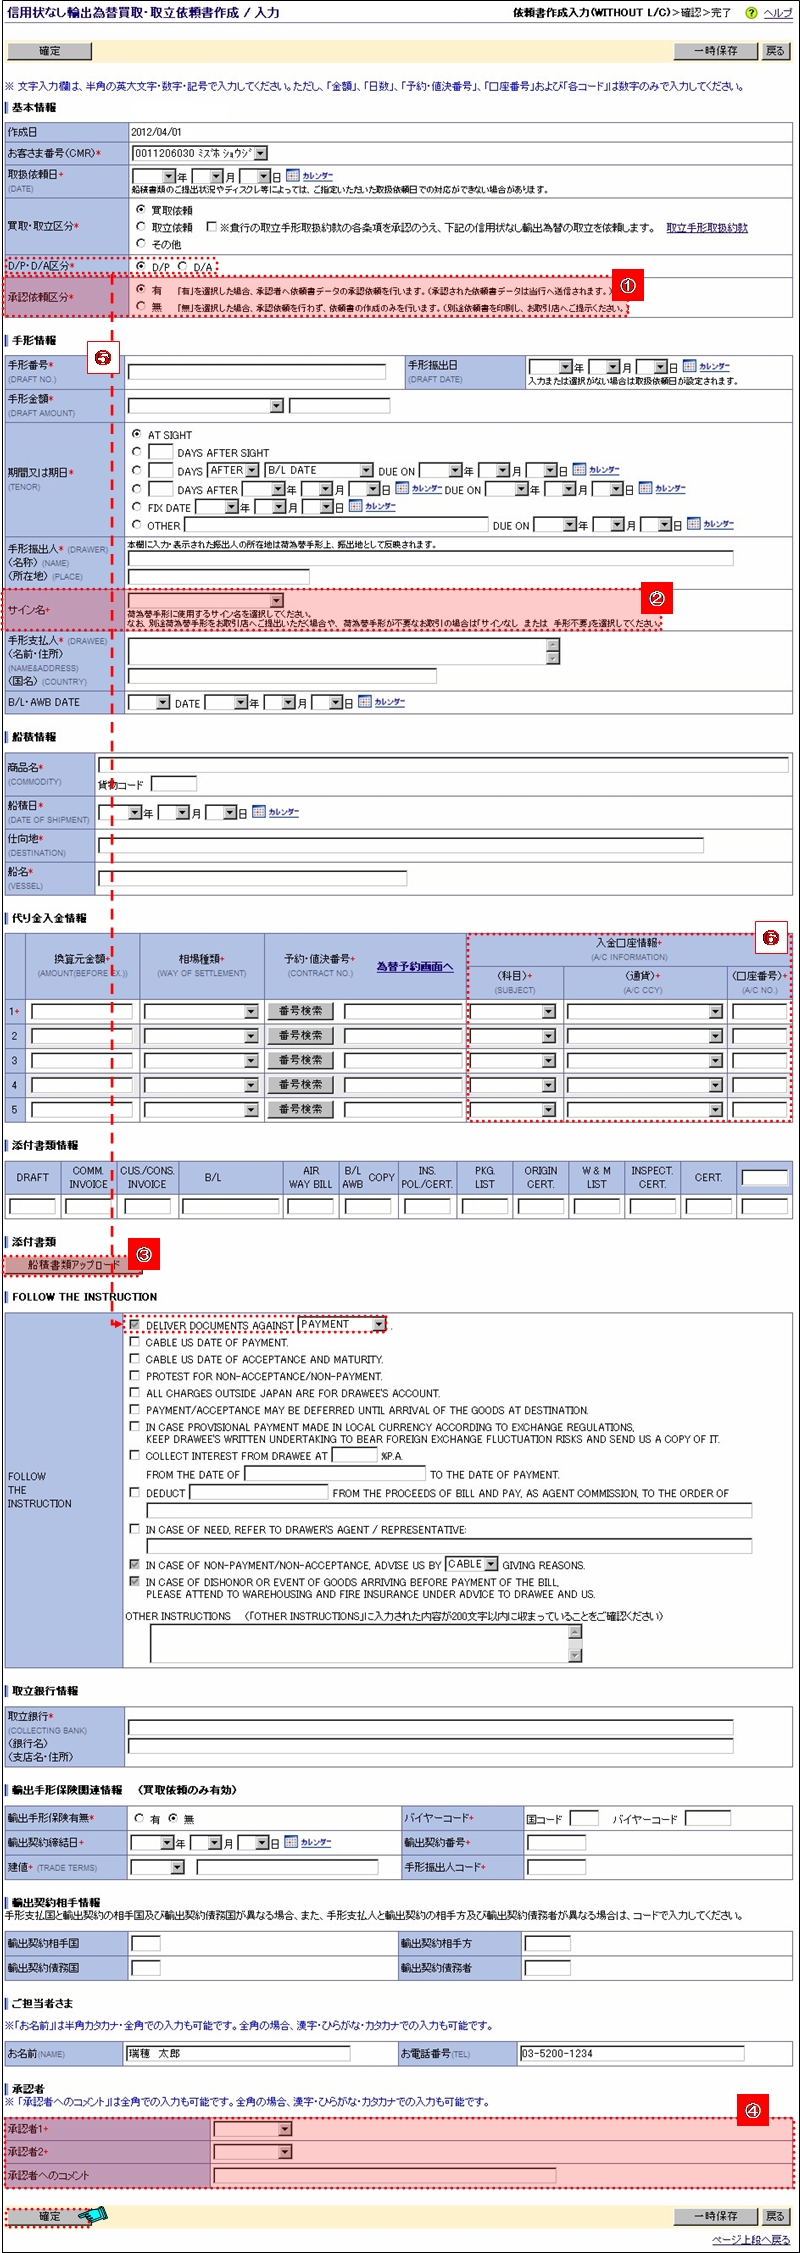Click scrollbar of OTHER INSTRUCTIONS text area
Image resolution: width=800 pixels, height=2253 pixels.
(575, 1643)
